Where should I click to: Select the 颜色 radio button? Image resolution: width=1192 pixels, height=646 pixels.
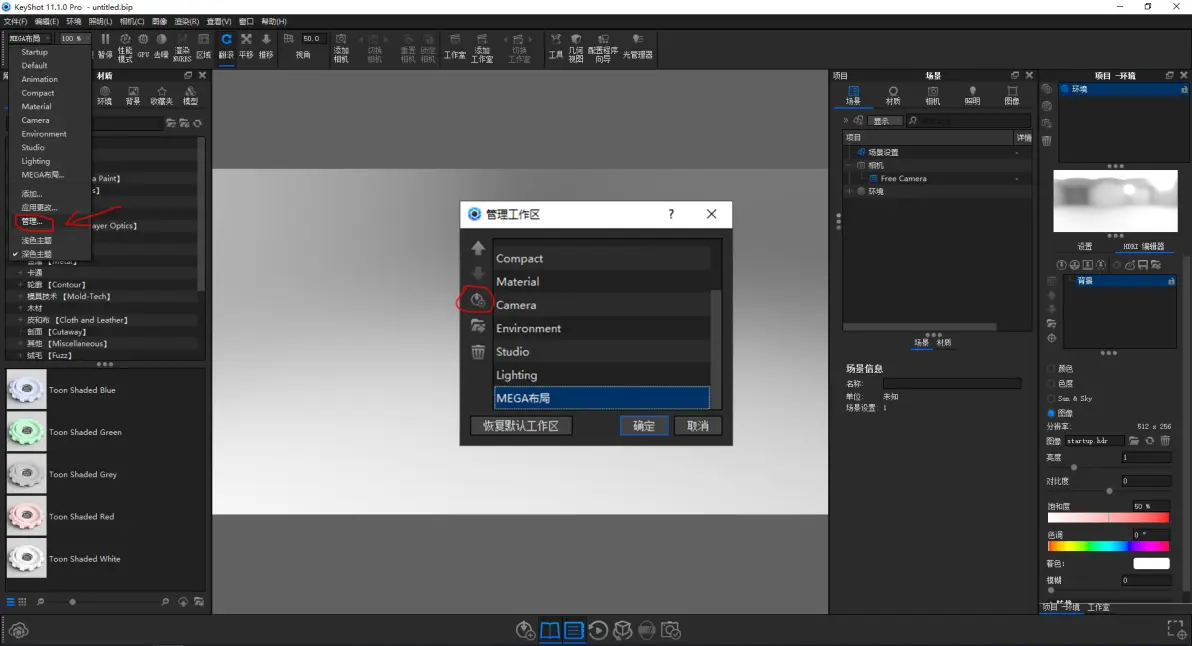[x=1051, y=369]
